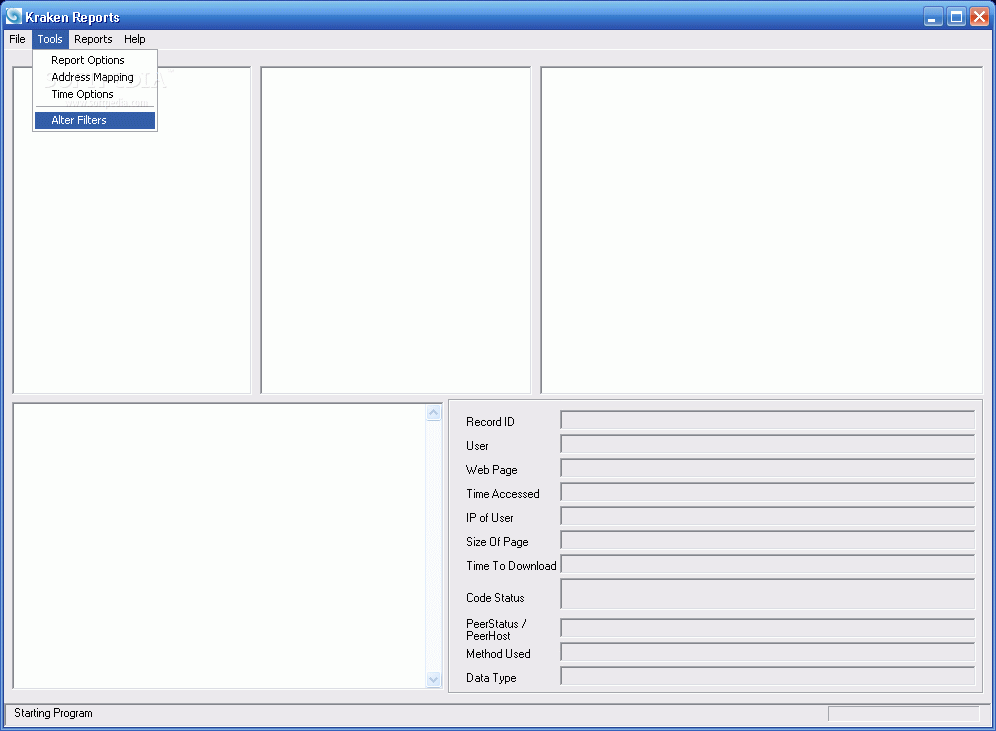Open the File menu

pyautogui.click(x=17, y=39)
